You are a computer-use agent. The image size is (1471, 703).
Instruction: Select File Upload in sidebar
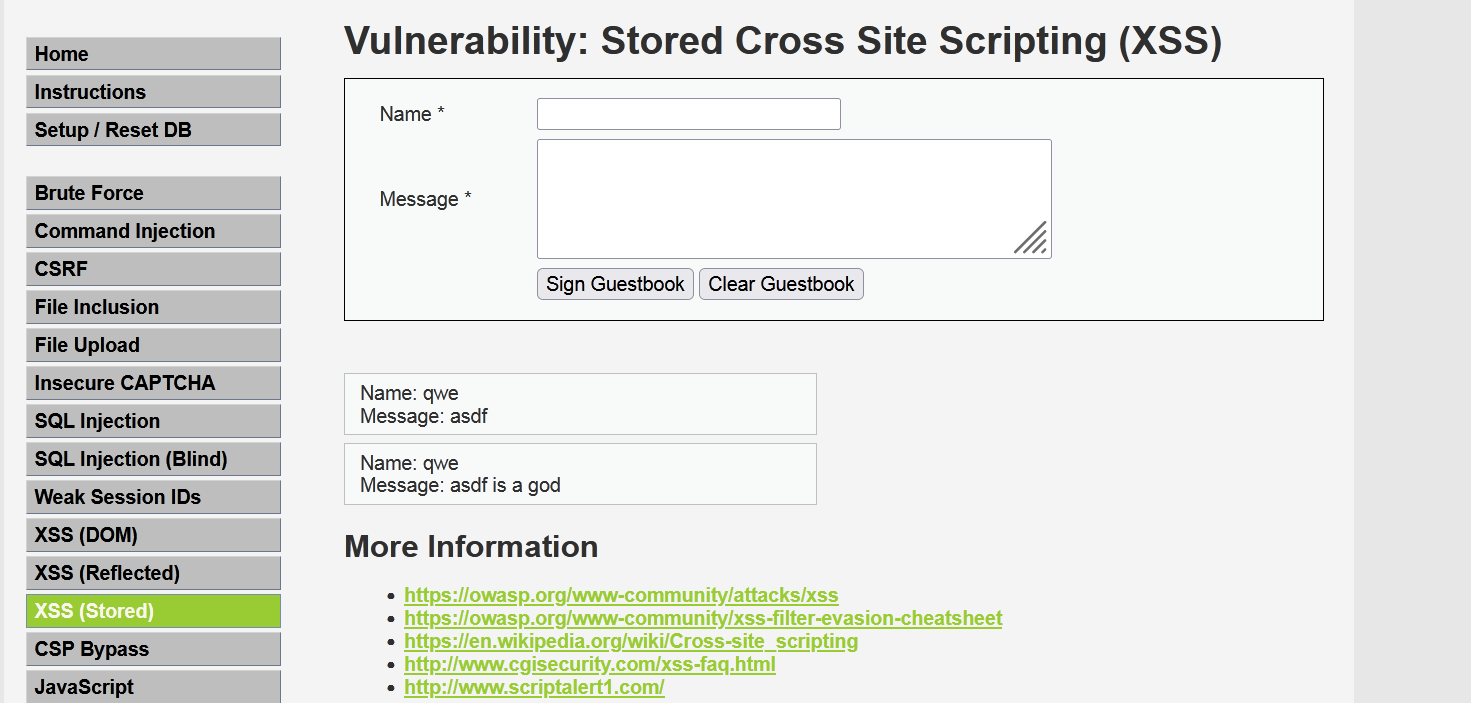pos(153,345)
